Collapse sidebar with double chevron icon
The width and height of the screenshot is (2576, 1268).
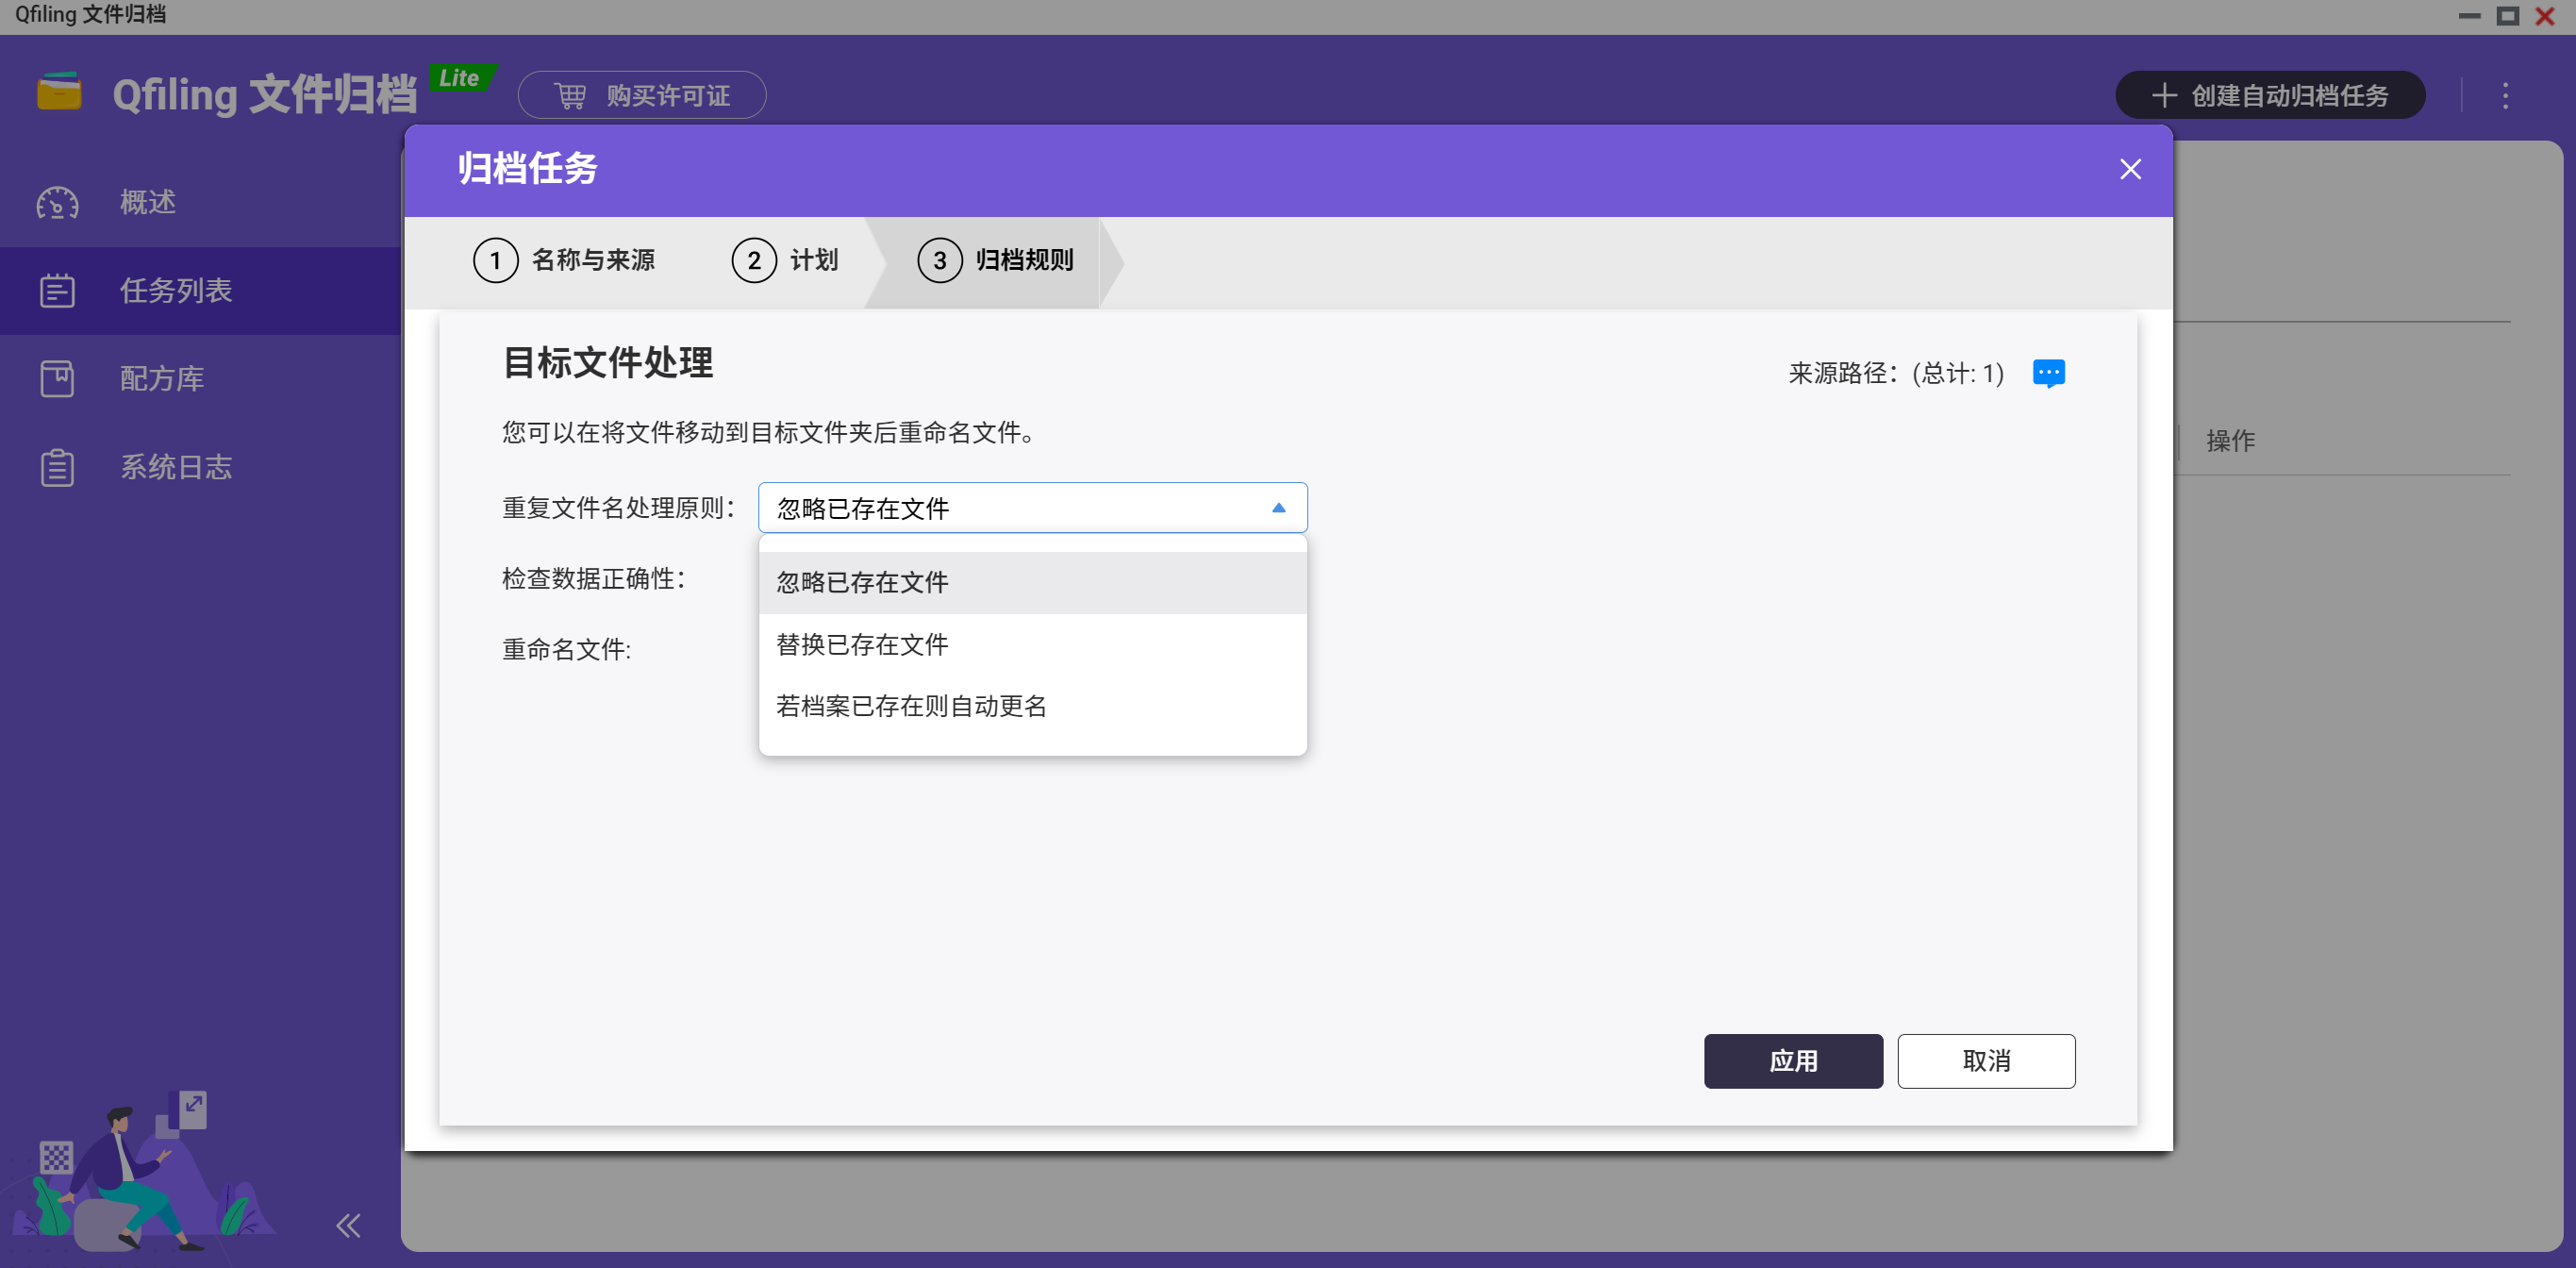(348, 1225)
